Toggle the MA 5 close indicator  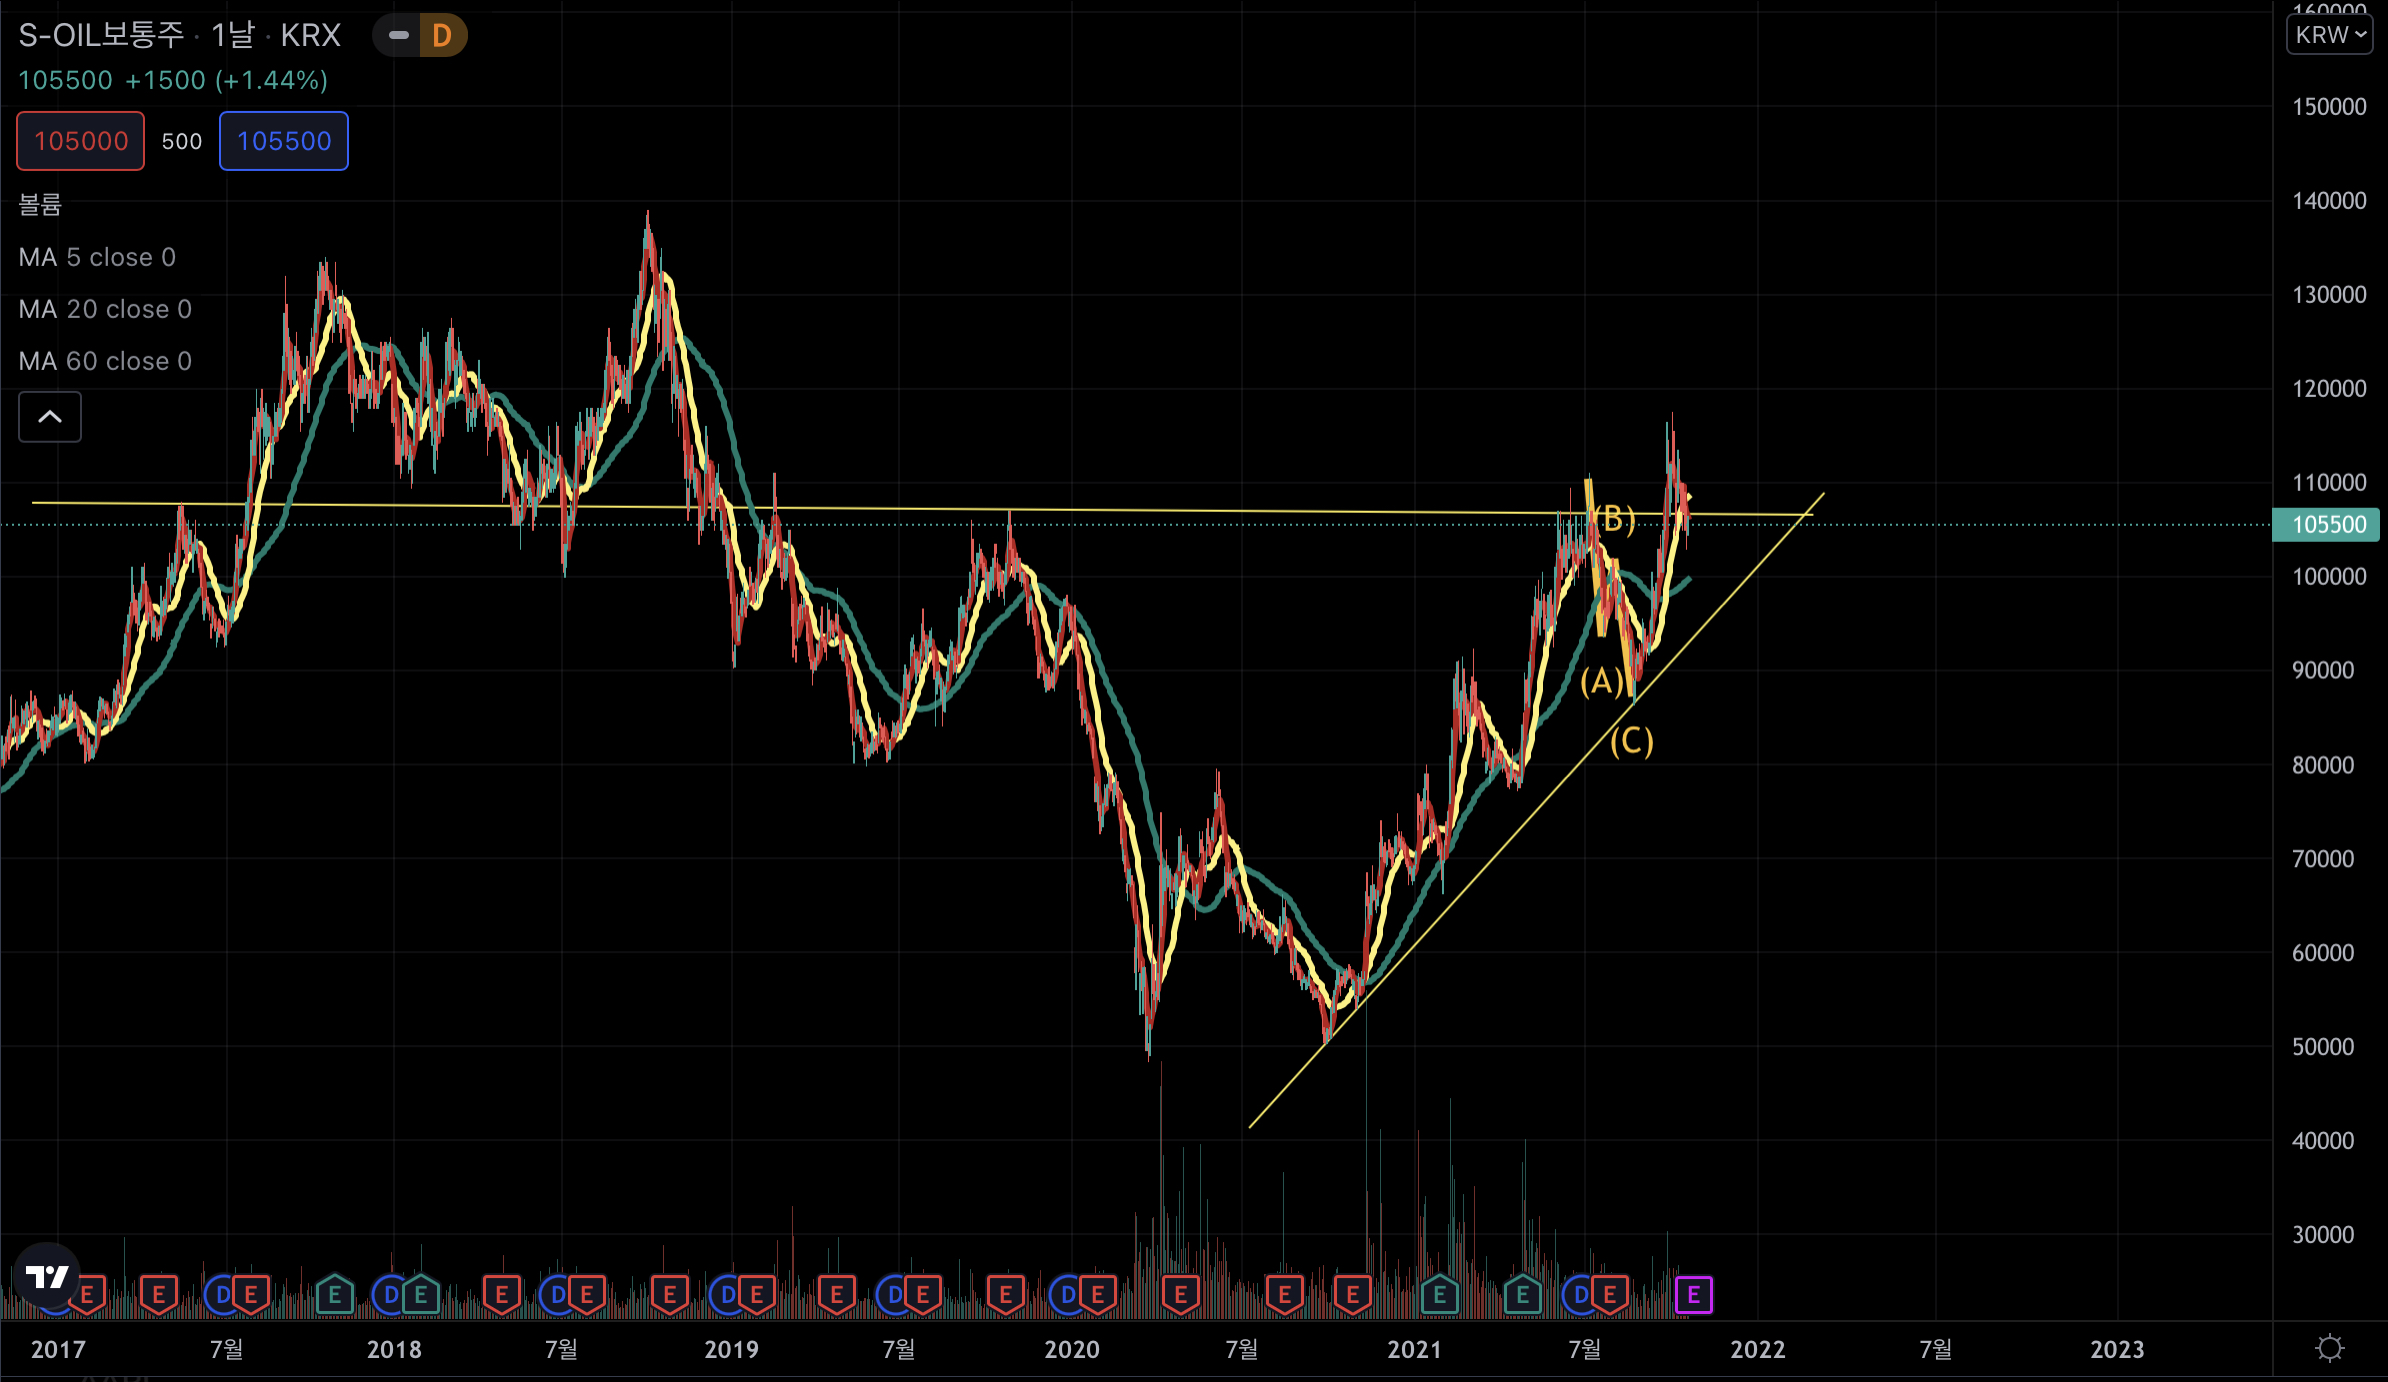[97, 257]
